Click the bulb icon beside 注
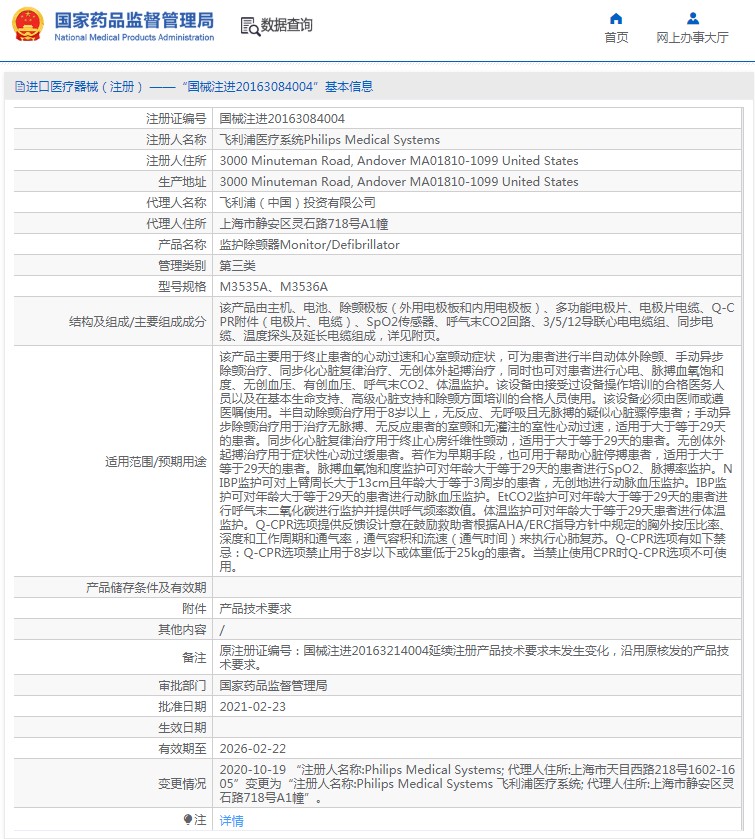This screenshot has width=755, height=839. click(x=187, y=819)
